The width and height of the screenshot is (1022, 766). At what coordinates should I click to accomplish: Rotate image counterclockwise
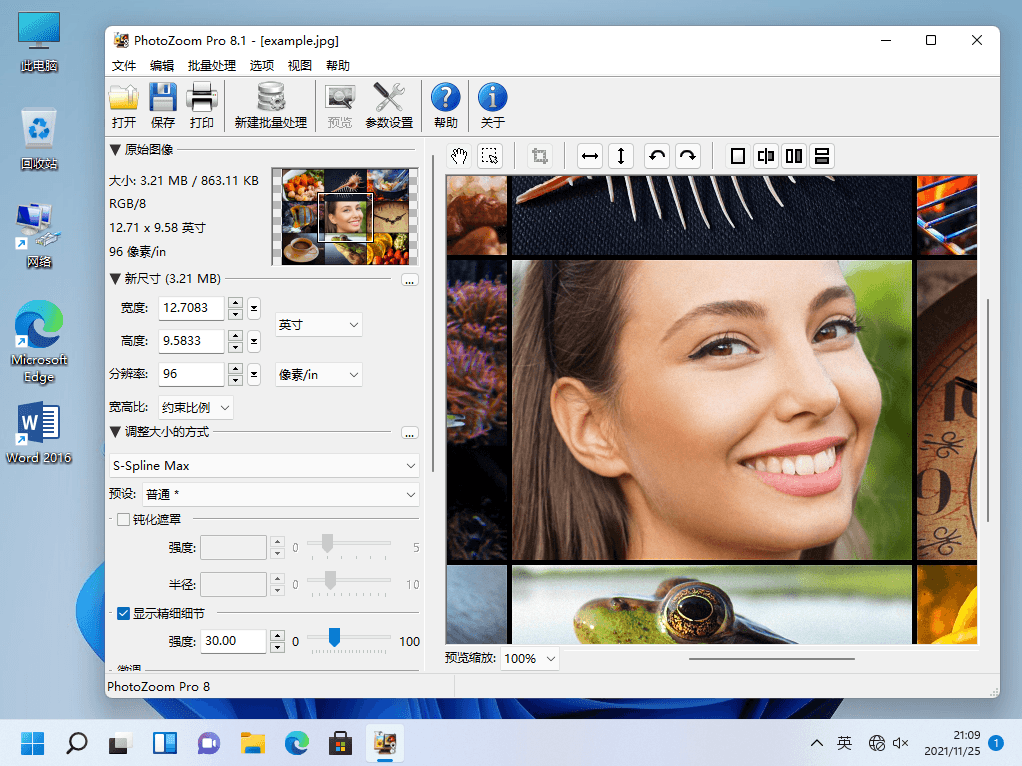point(657,156)
